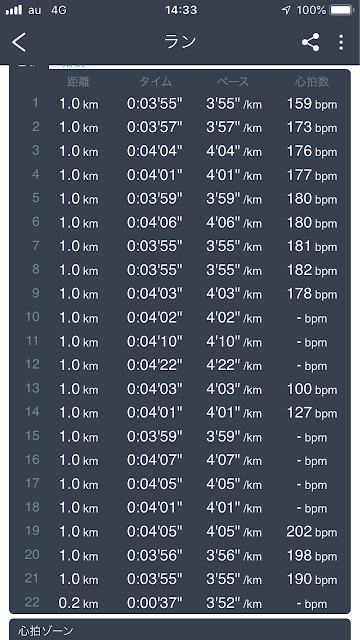Select the 心拍数 column header

312,82
